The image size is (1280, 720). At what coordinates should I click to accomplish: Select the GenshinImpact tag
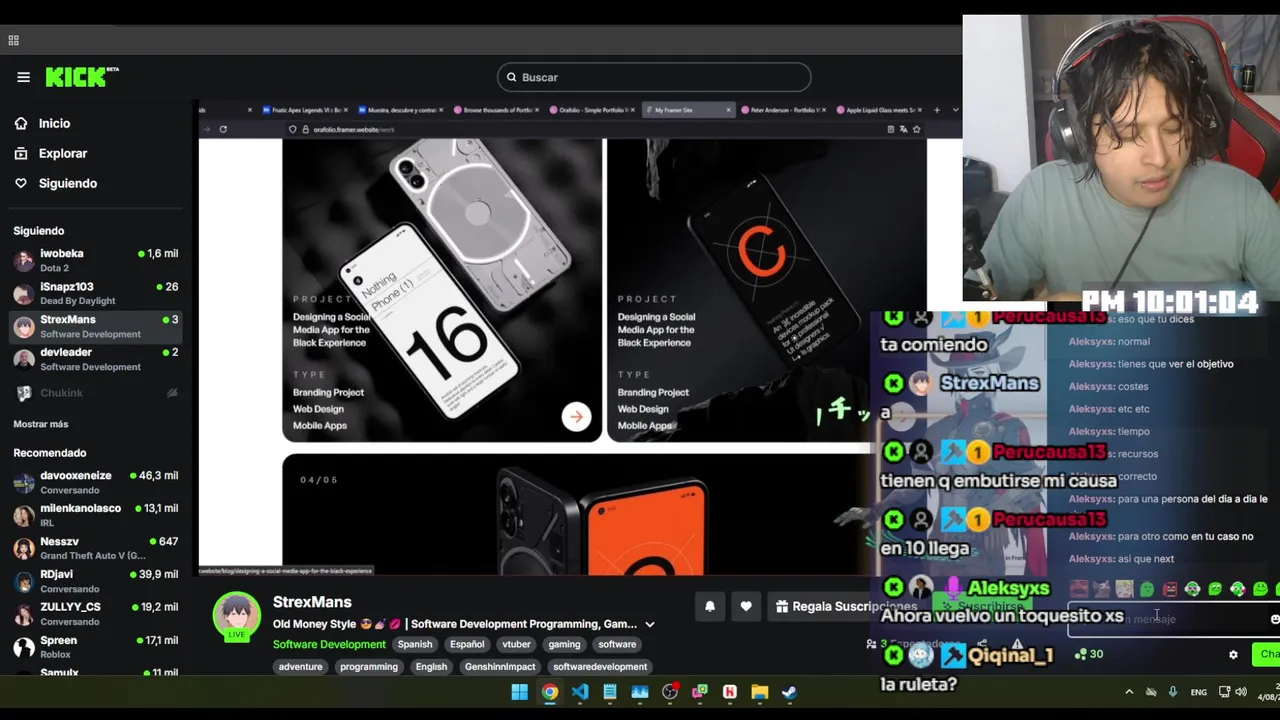pyautogui.click(x=500, y=666)
